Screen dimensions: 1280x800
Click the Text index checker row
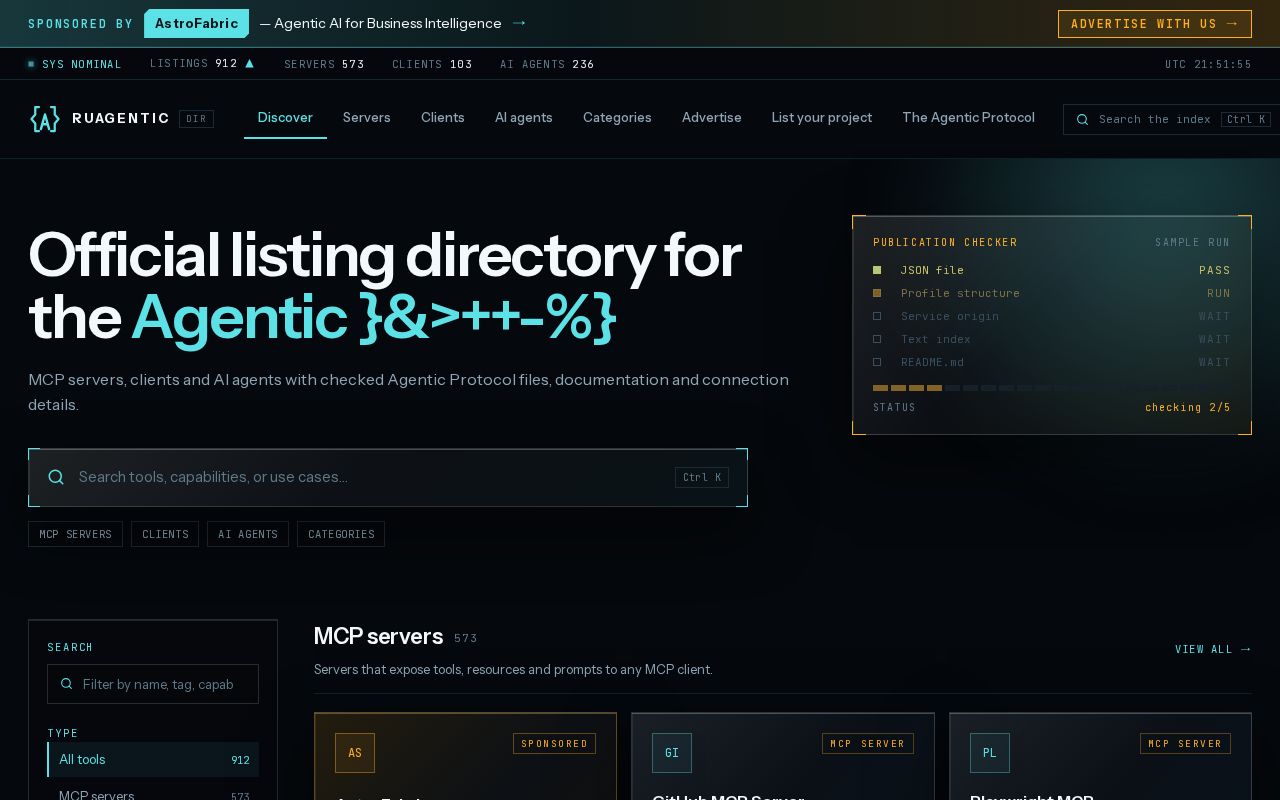tap(1052, 339)
